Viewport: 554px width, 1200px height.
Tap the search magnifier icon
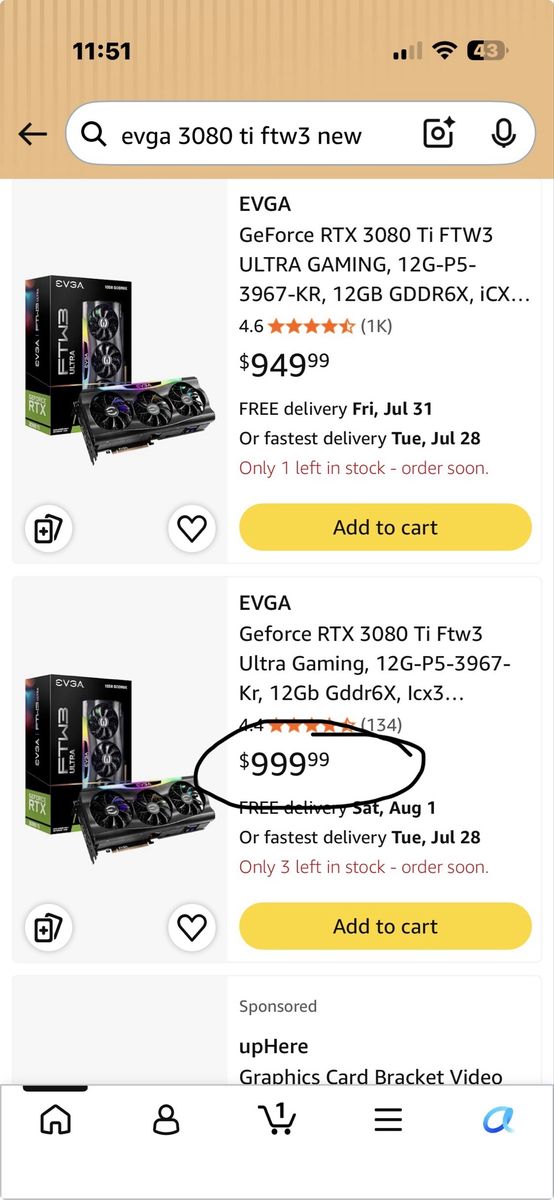(94, 134)
